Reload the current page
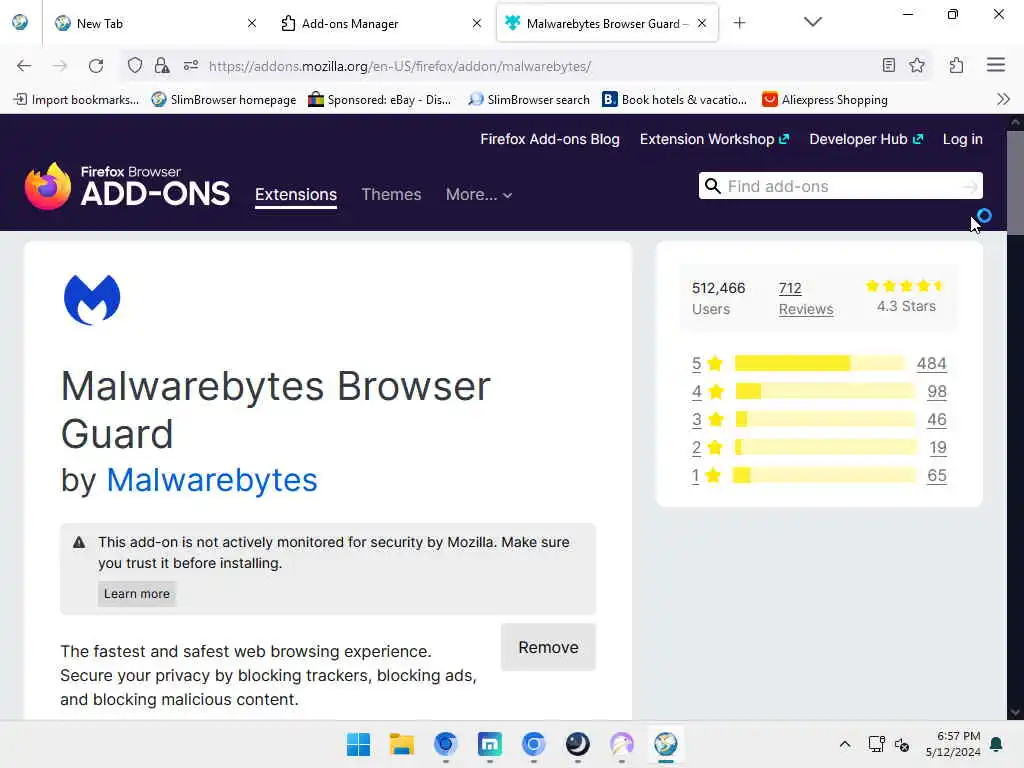1024x768 pixels. point(96,66)
